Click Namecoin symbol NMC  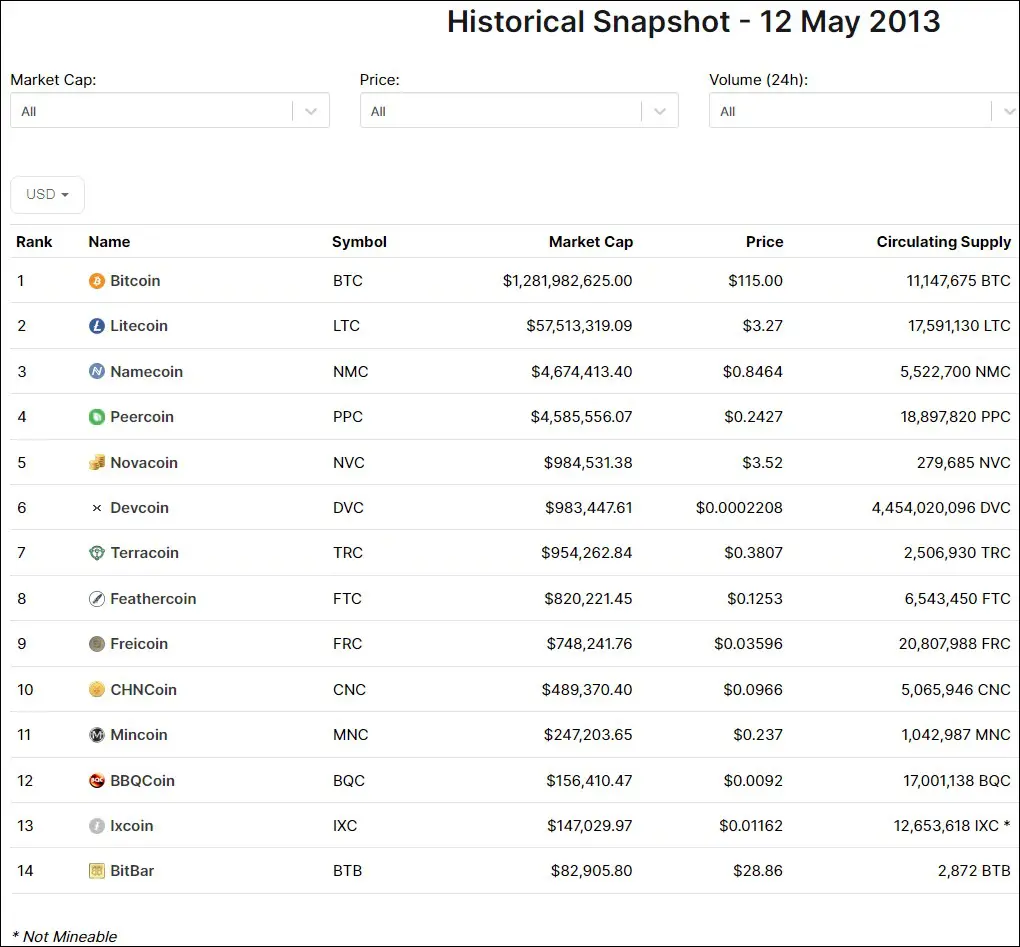350,371
